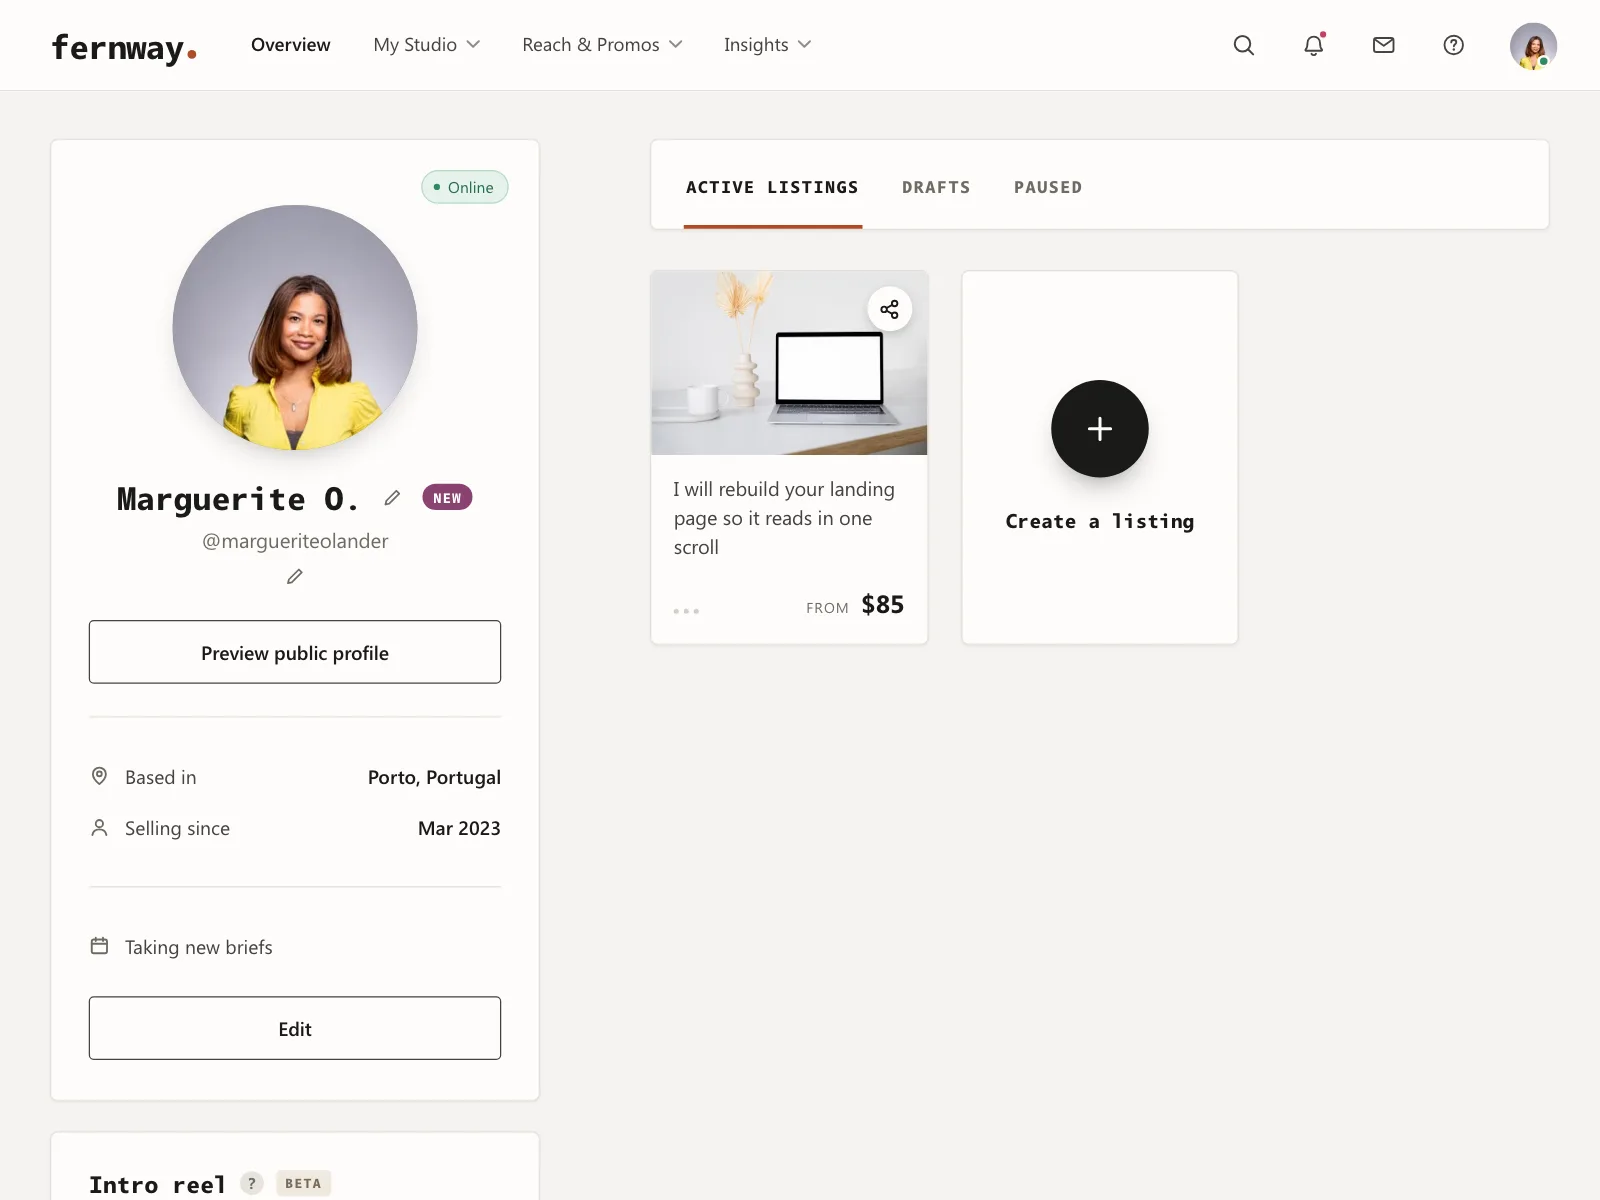Image resolution: width=1600 pixels, height=1200 pixels.
Task: Click the person icon beside Selling since
Action: 99,827
